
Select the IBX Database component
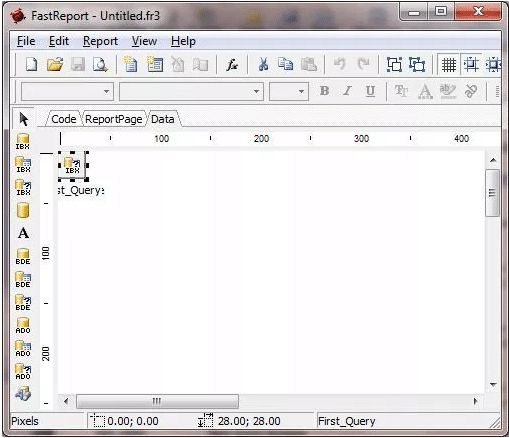[x=23, y=141]
